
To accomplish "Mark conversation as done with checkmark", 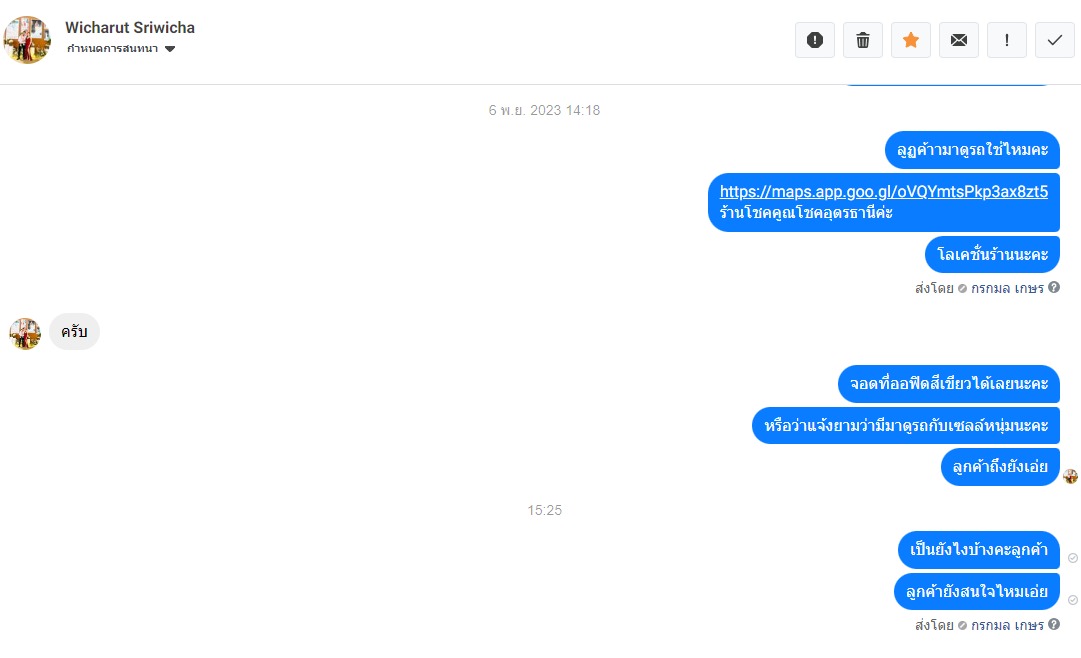I will coord(1055,40).
